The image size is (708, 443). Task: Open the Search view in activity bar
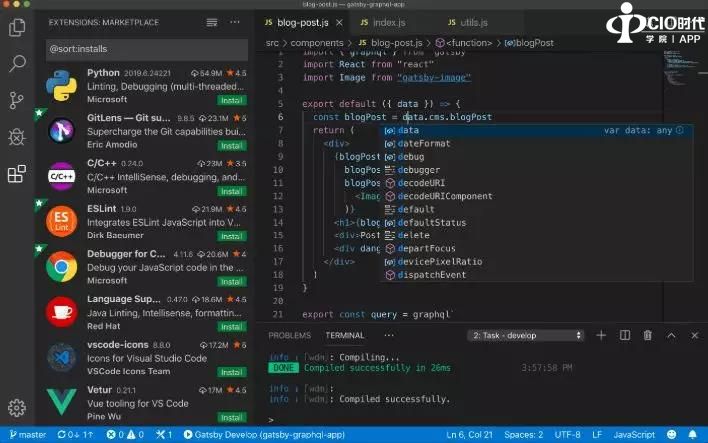[17, 64]
